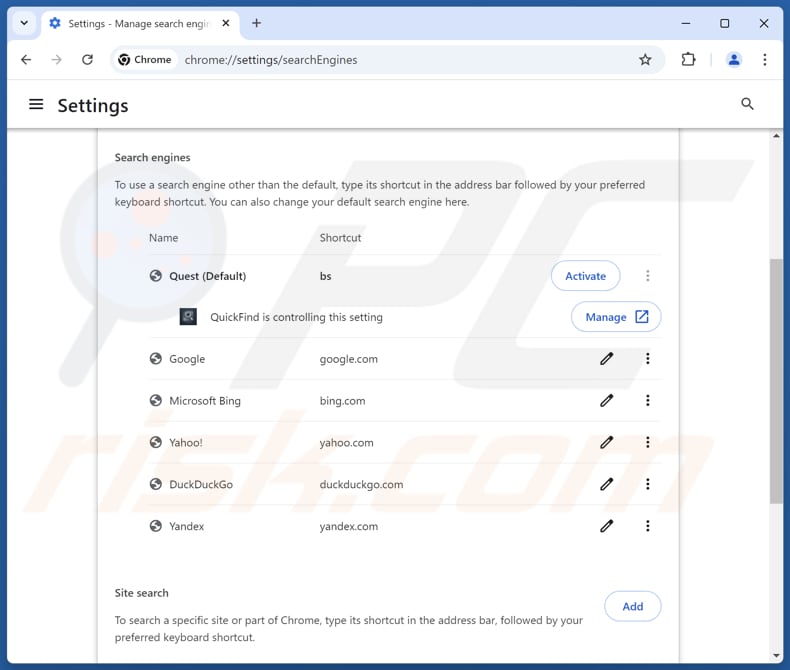This screenshot has height=670, width=790.
Task: Open the profile avatar icon
Action: pos(734,59)
